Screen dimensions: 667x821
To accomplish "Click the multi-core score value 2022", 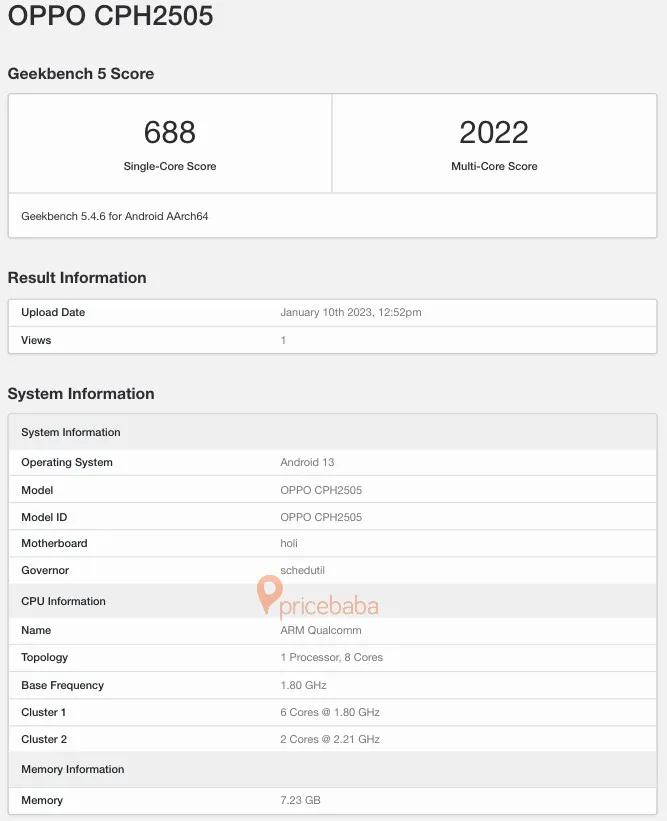I will tap(494, 132).
